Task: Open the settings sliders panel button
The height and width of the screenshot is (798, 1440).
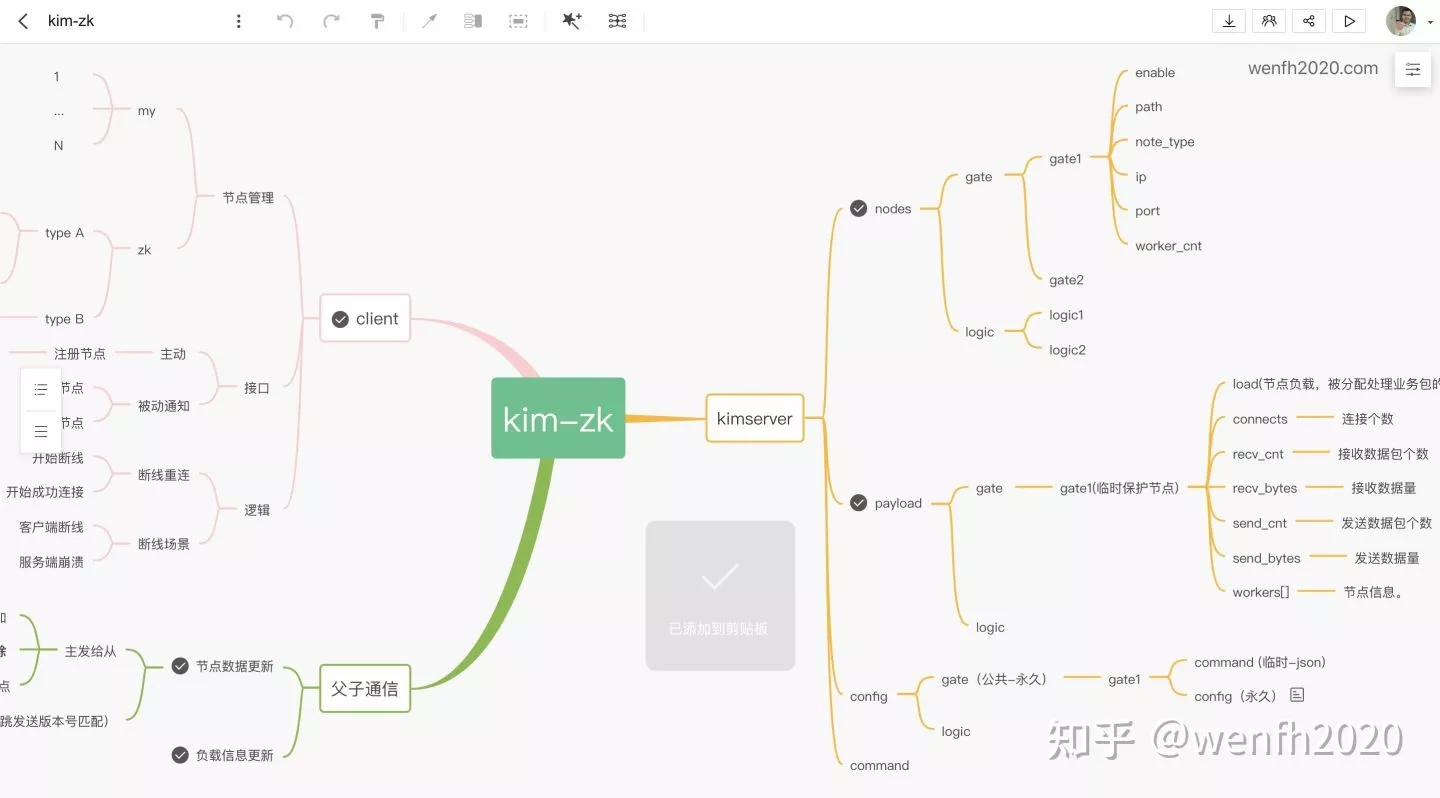Action: 1412,69
